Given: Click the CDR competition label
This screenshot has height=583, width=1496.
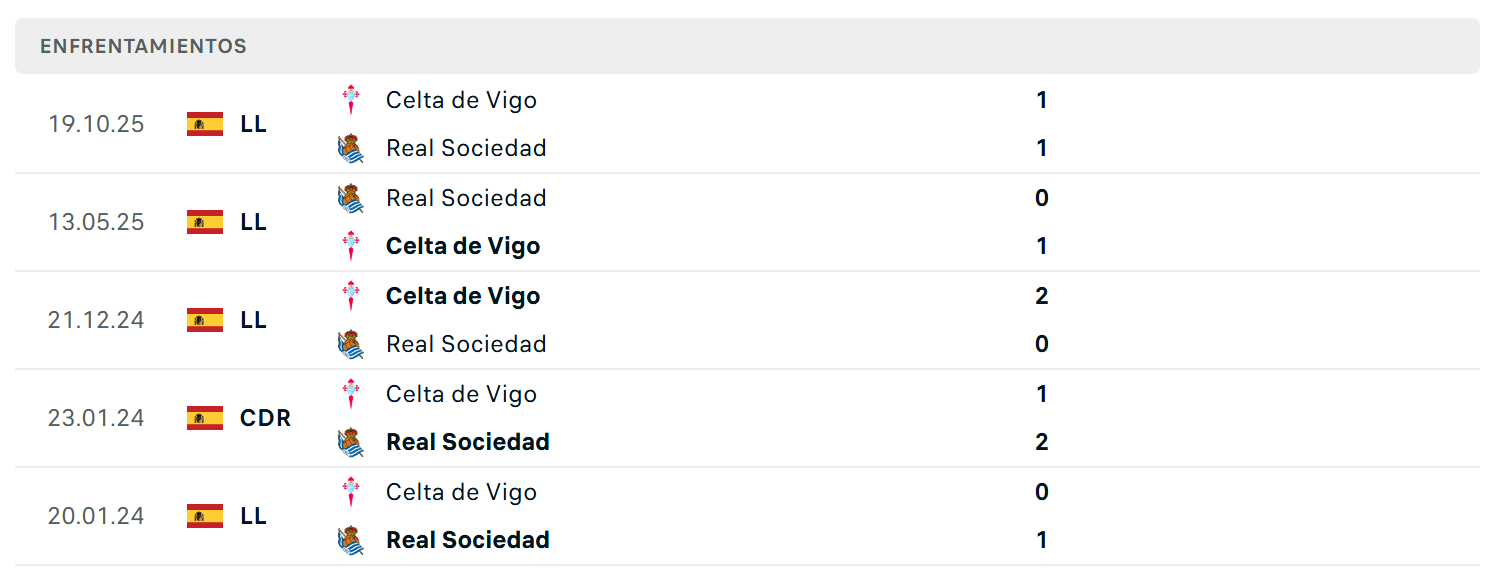Looking at the screenshot, I should 266,418.
